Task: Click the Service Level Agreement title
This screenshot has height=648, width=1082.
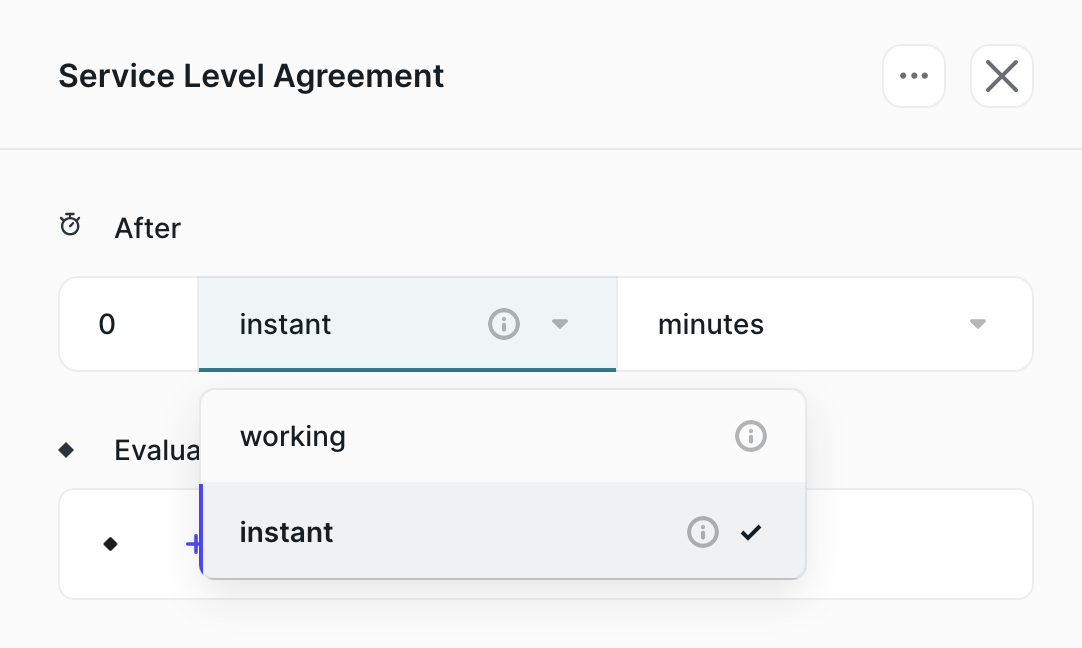Action: pyautogui.click(x=251, y=76)
